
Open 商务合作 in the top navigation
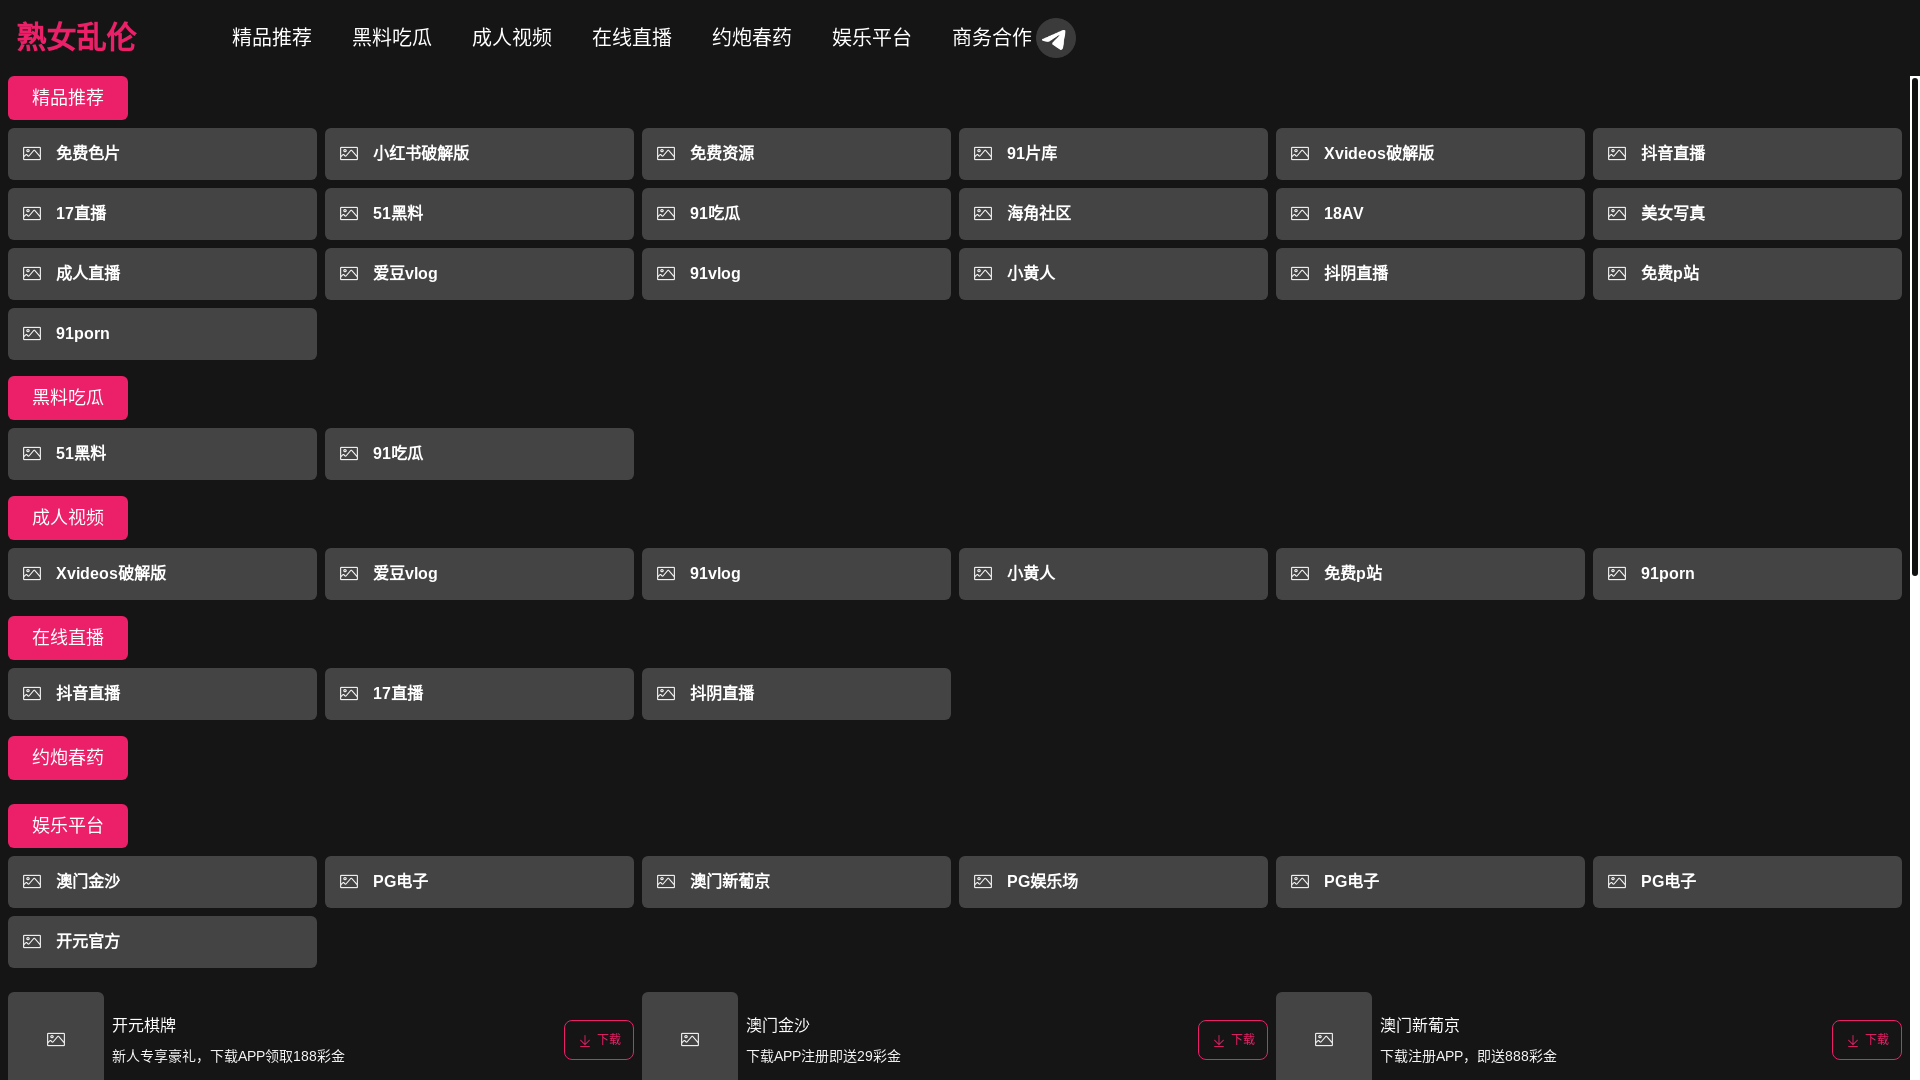point(992,37)
